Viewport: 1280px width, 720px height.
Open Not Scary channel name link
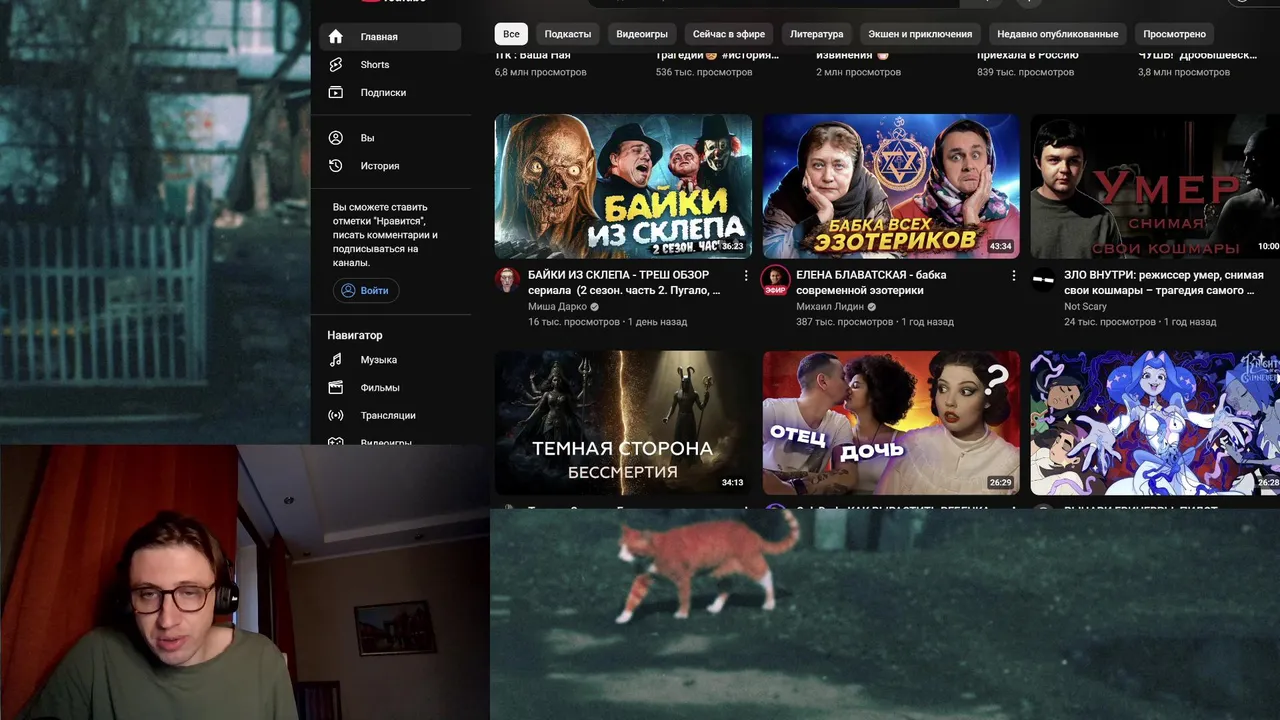coord(1085,307)
